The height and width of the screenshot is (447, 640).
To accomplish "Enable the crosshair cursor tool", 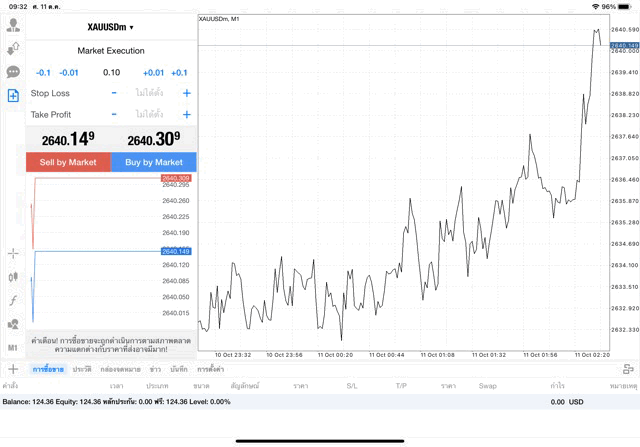I will 13,254.
